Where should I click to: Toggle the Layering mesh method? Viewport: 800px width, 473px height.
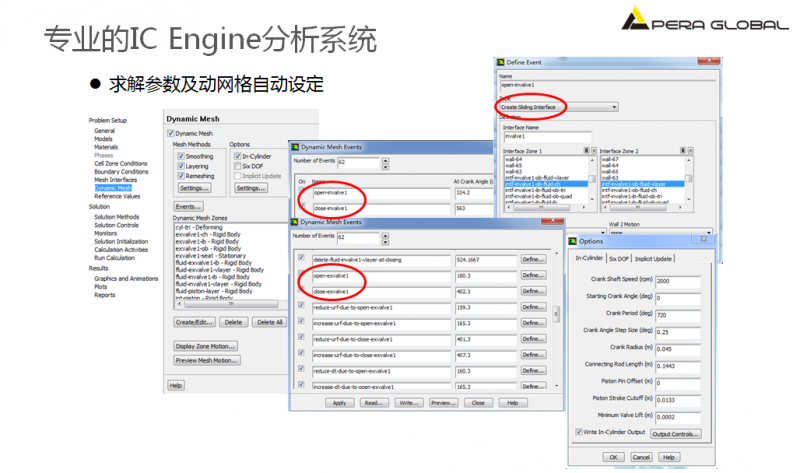click(x=181, y=166)
